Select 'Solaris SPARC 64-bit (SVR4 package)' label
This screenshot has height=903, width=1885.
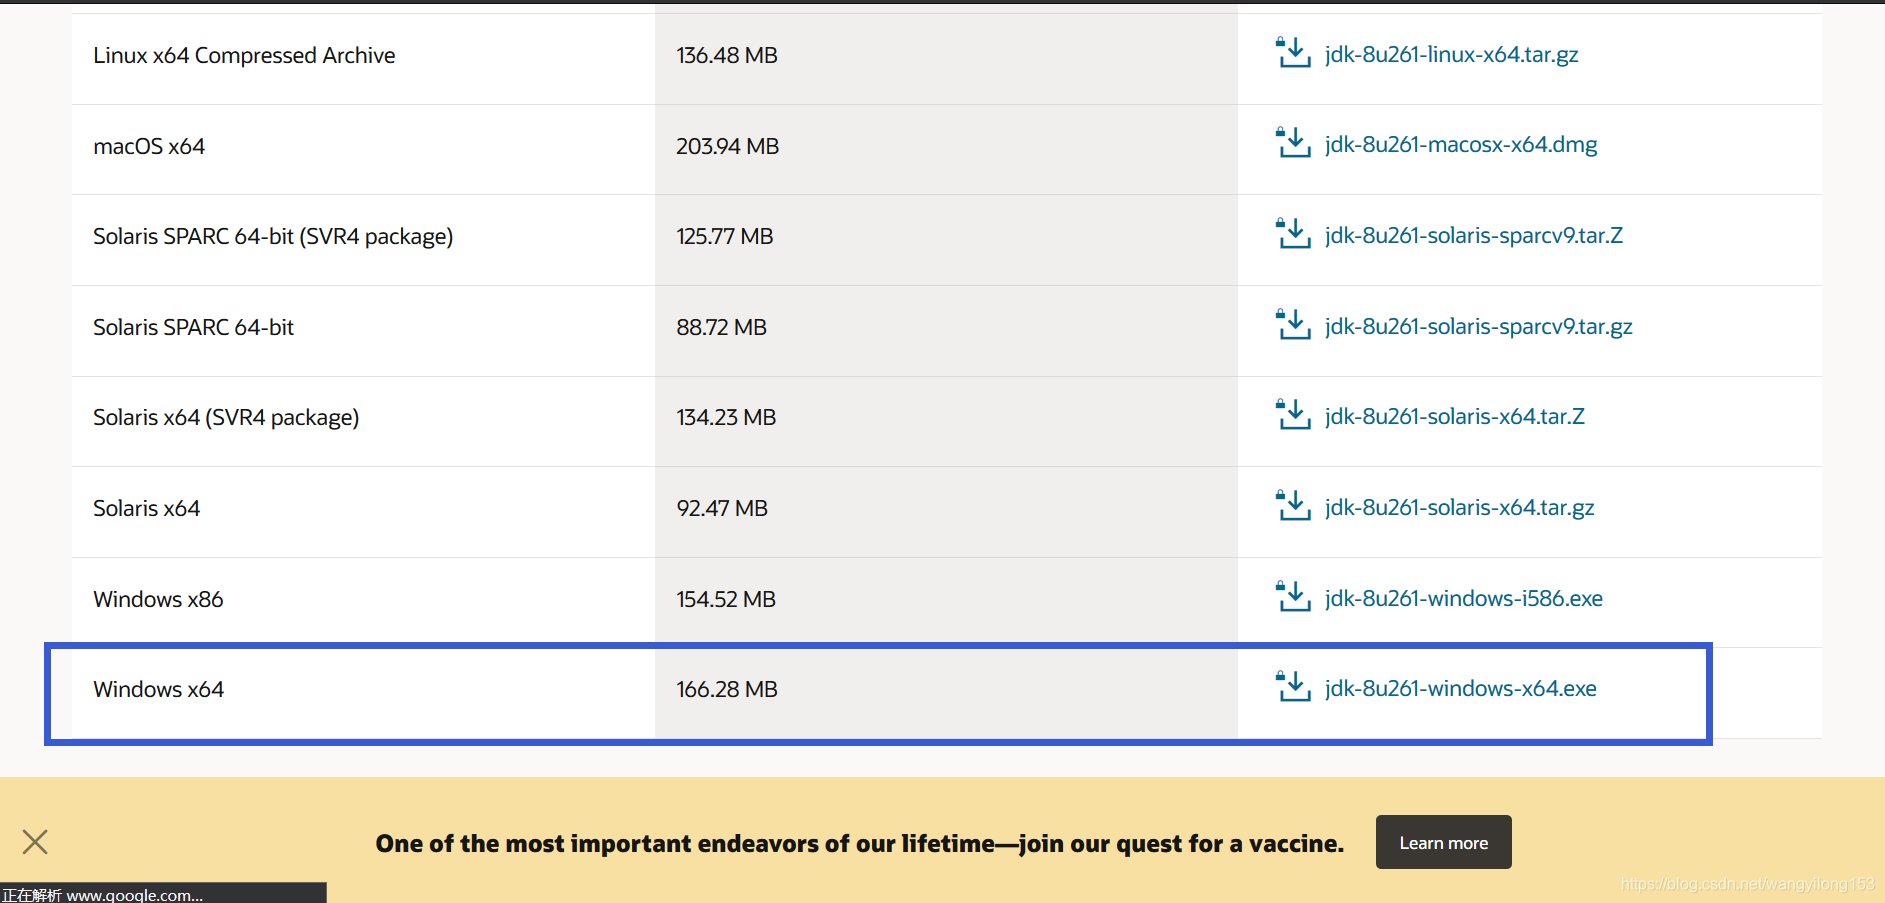pyautogui.click(x=273, y=237)
